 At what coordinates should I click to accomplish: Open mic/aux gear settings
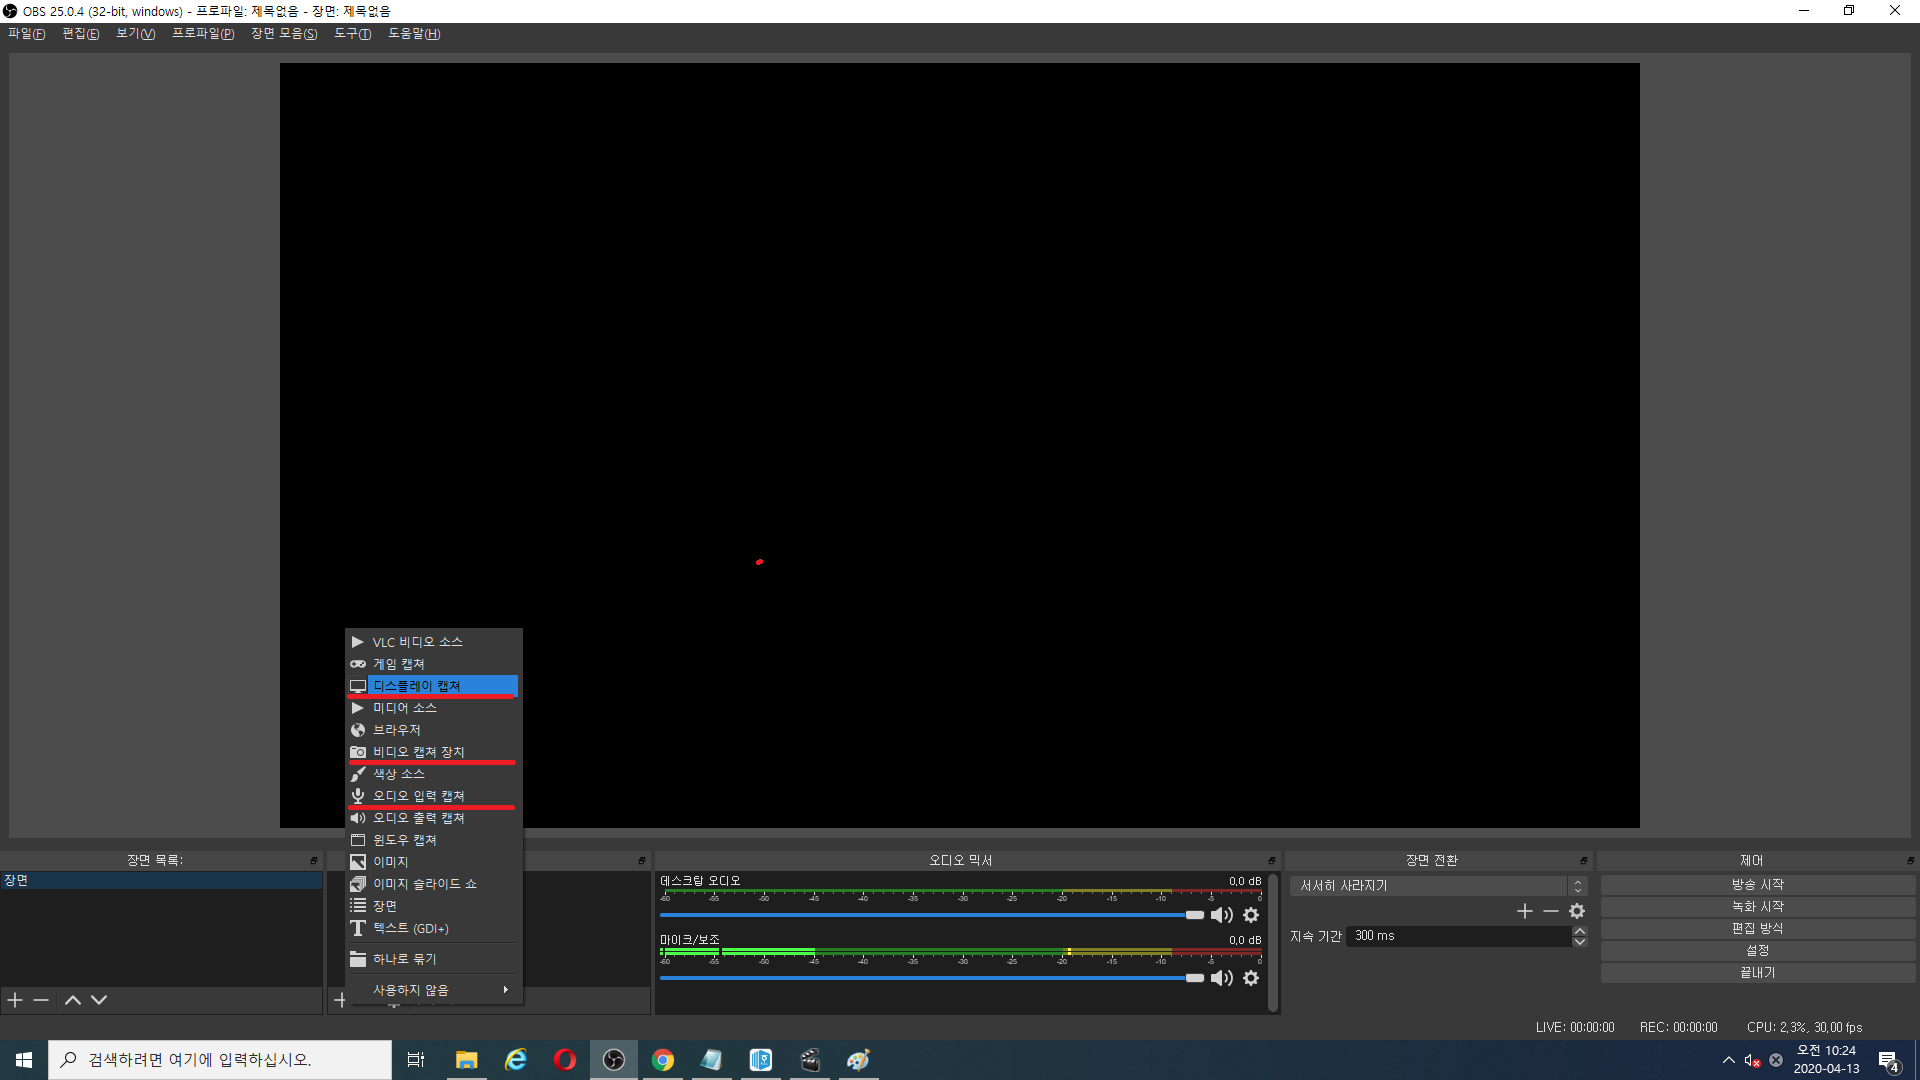pos(1251,978)
